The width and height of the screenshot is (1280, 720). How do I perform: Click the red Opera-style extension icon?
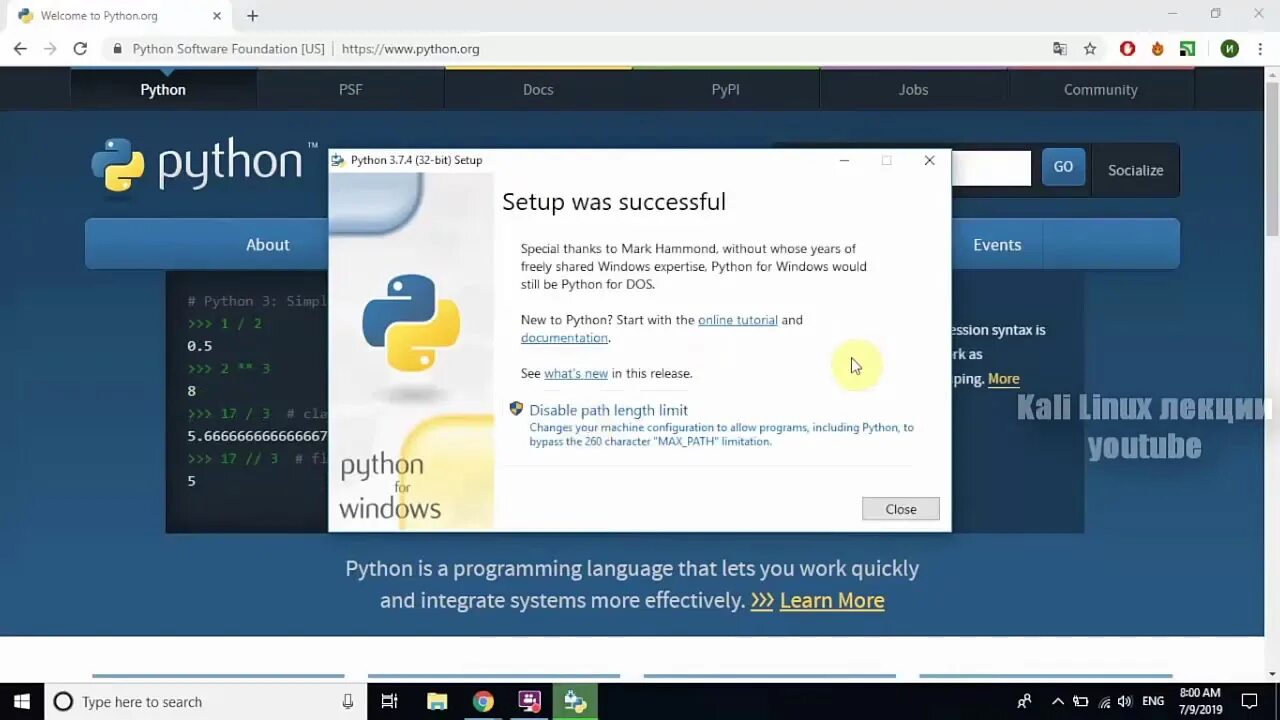(1127, 48)
